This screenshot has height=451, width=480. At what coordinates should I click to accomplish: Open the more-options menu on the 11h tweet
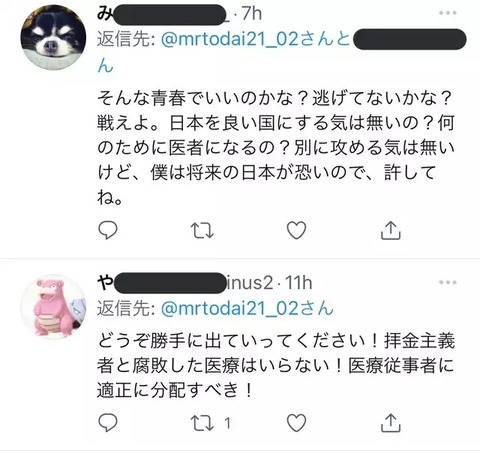point(447,282)
